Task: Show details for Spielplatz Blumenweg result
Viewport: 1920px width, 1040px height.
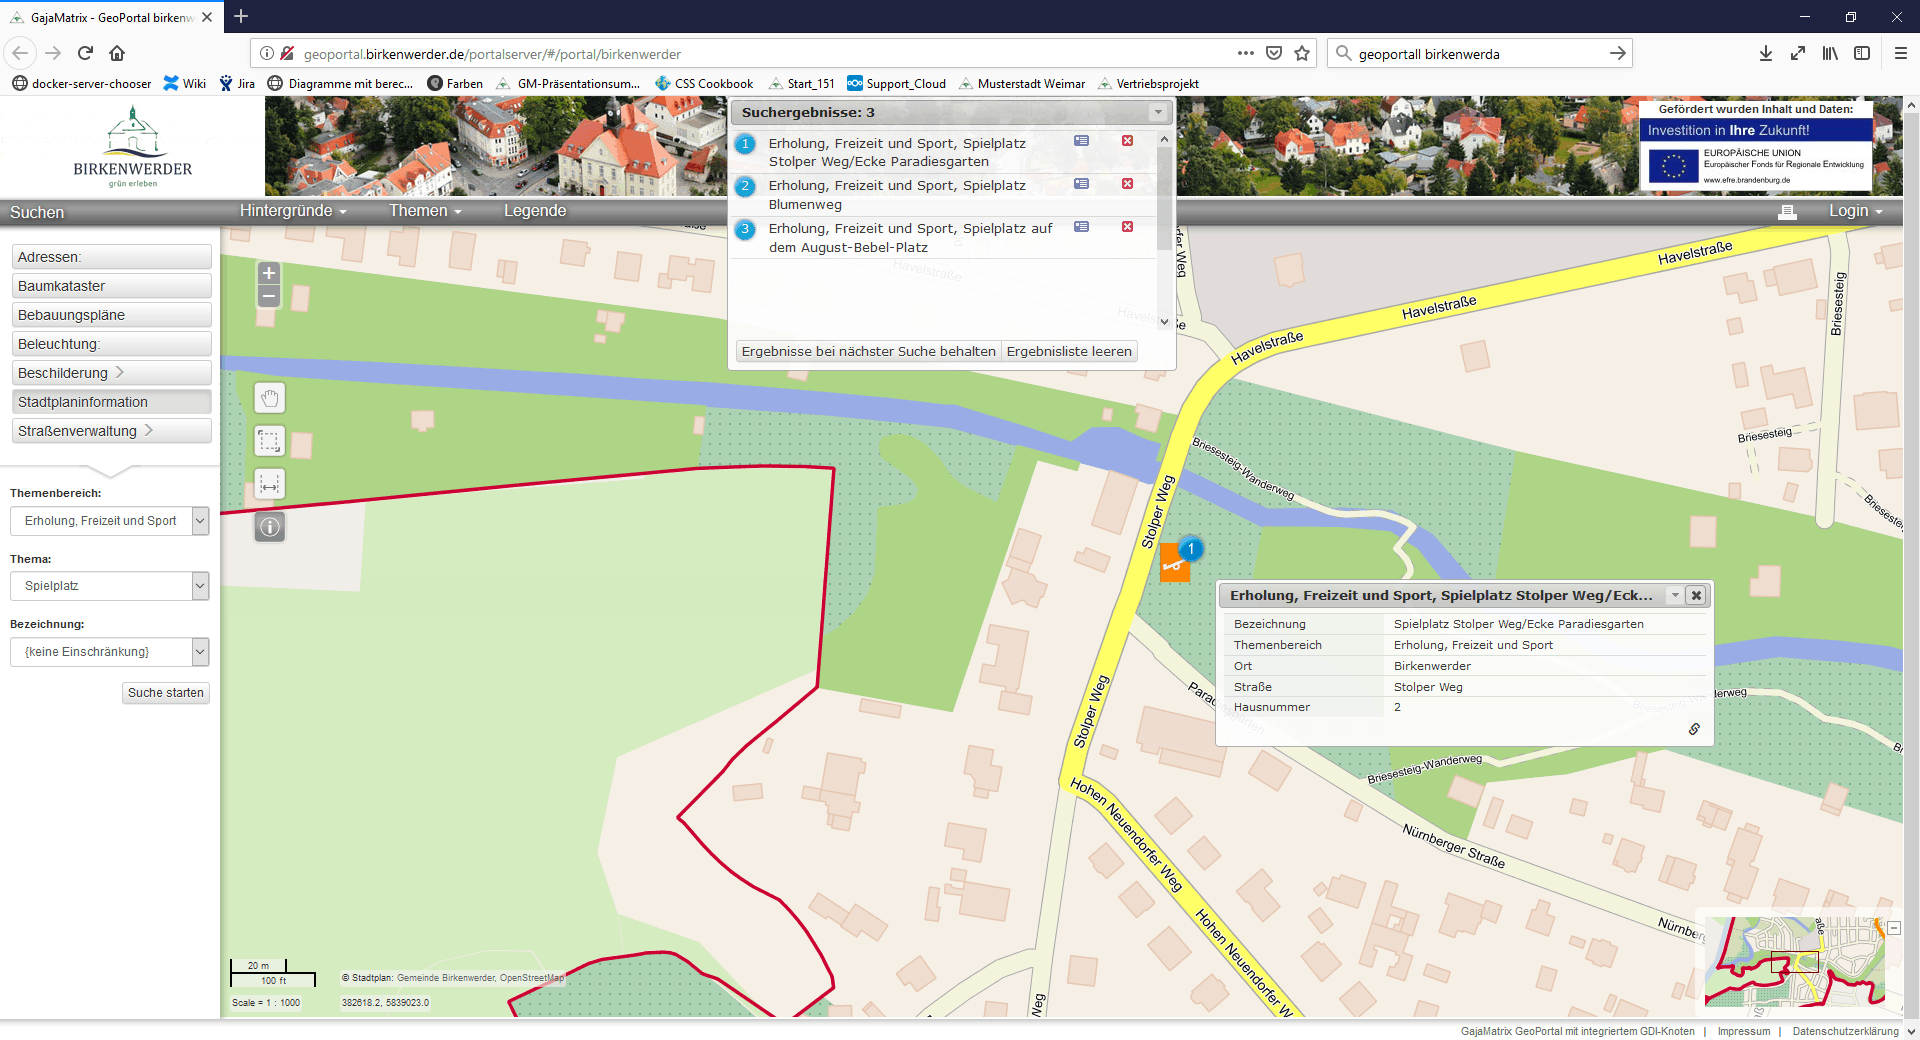Action: [x=1081, y=184]
